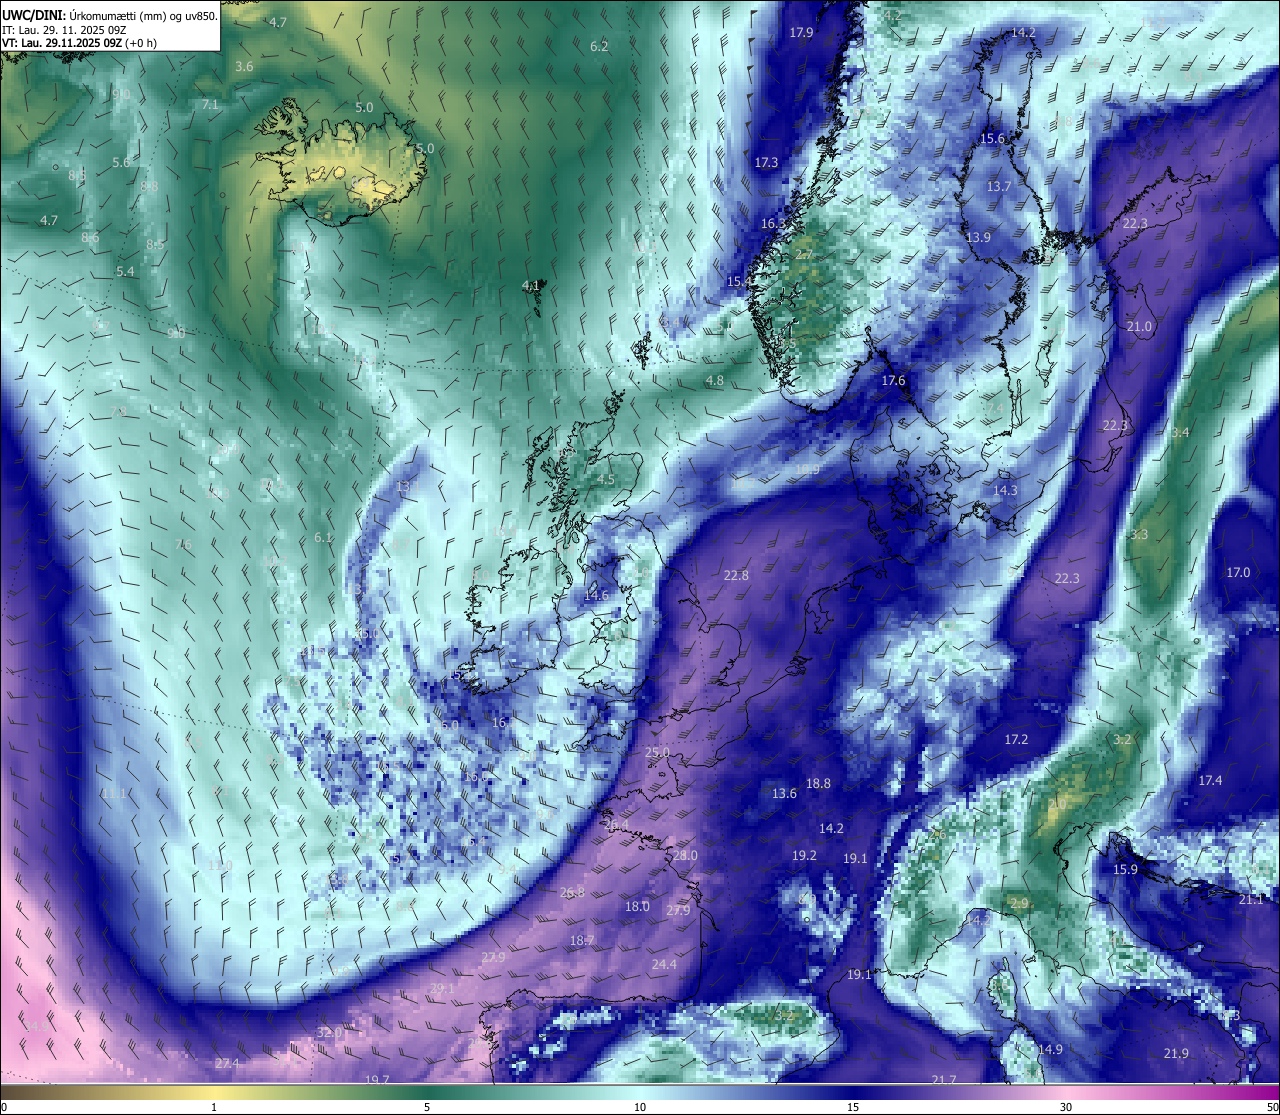Viewport: 1280px width, 1115px height.
Task: Select the 27.9 value near the French coast
Action: (678, 911)
